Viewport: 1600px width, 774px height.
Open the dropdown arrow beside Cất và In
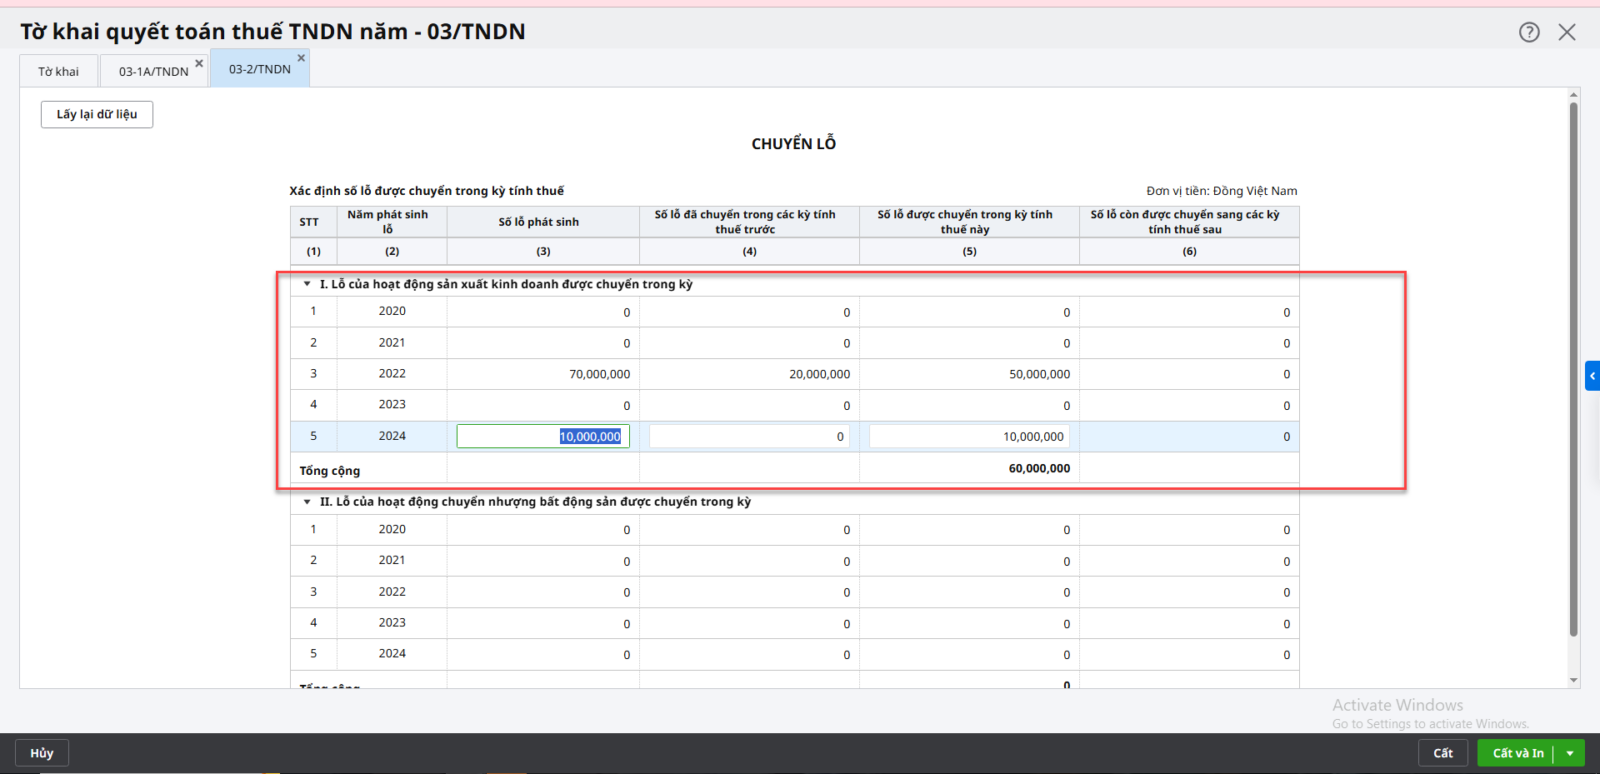[x=1570, y=753]
